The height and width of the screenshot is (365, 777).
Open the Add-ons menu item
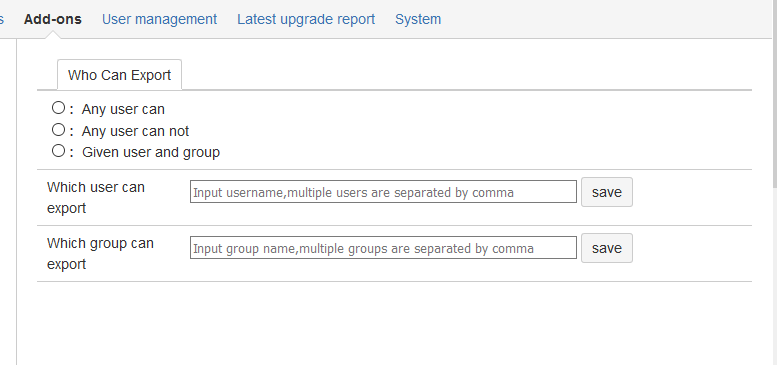pyautogui.click(x=53, y=19)
